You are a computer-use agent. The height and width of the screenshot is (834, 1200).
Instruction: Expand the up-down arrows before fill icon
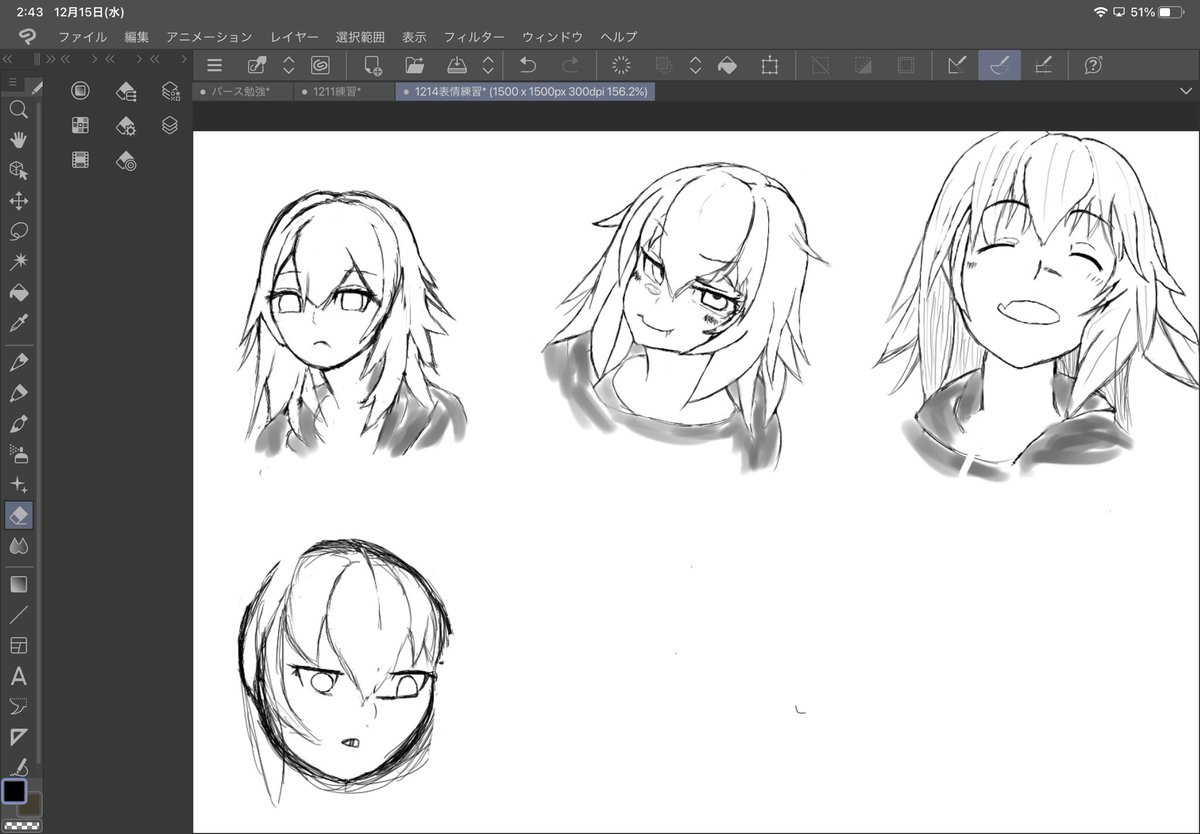tap(695, 66)
